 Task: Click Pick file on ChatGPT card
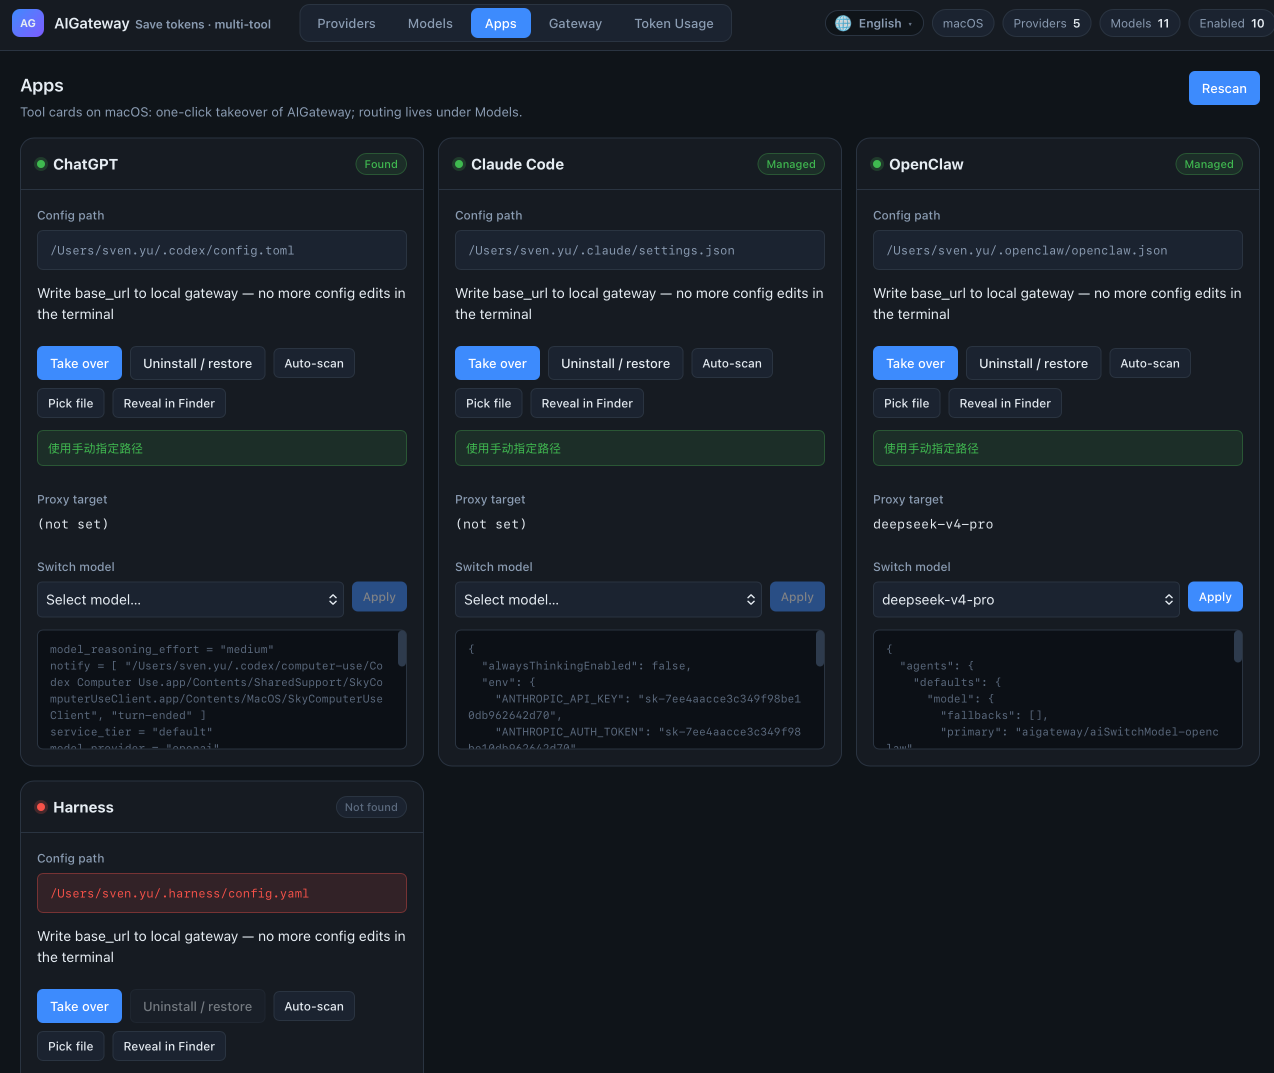71,403
